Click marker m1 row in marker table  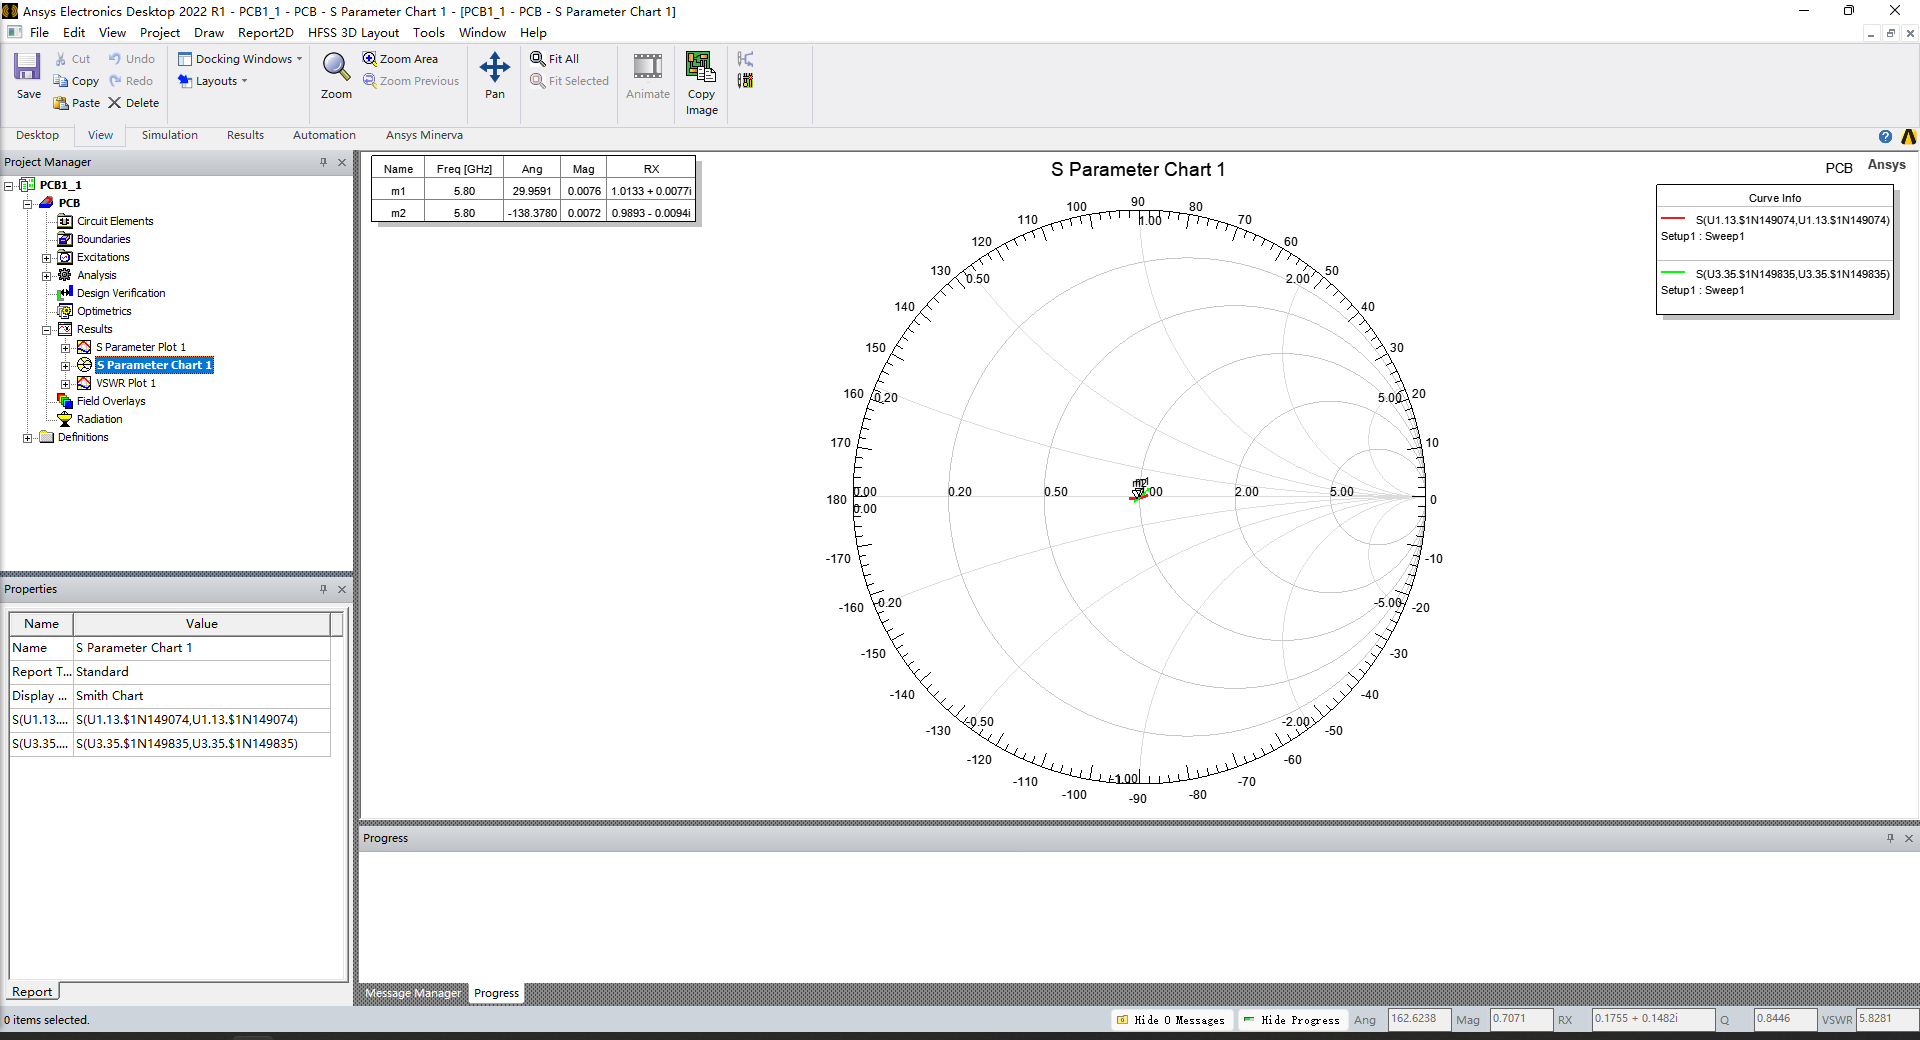point(534,191)
